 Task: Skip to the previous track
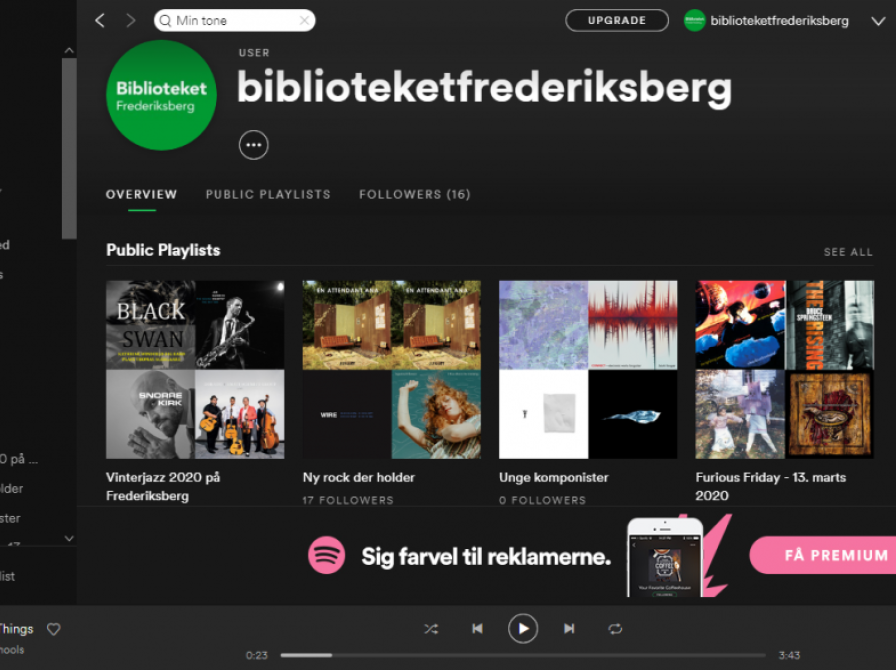click(x=477, y=628)
